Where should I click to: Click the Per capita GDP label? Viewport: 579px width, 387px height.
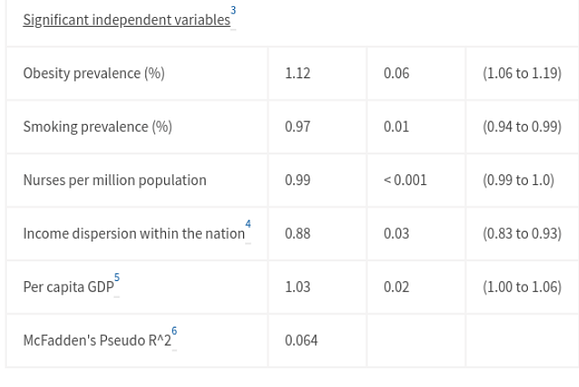(69, 287)
